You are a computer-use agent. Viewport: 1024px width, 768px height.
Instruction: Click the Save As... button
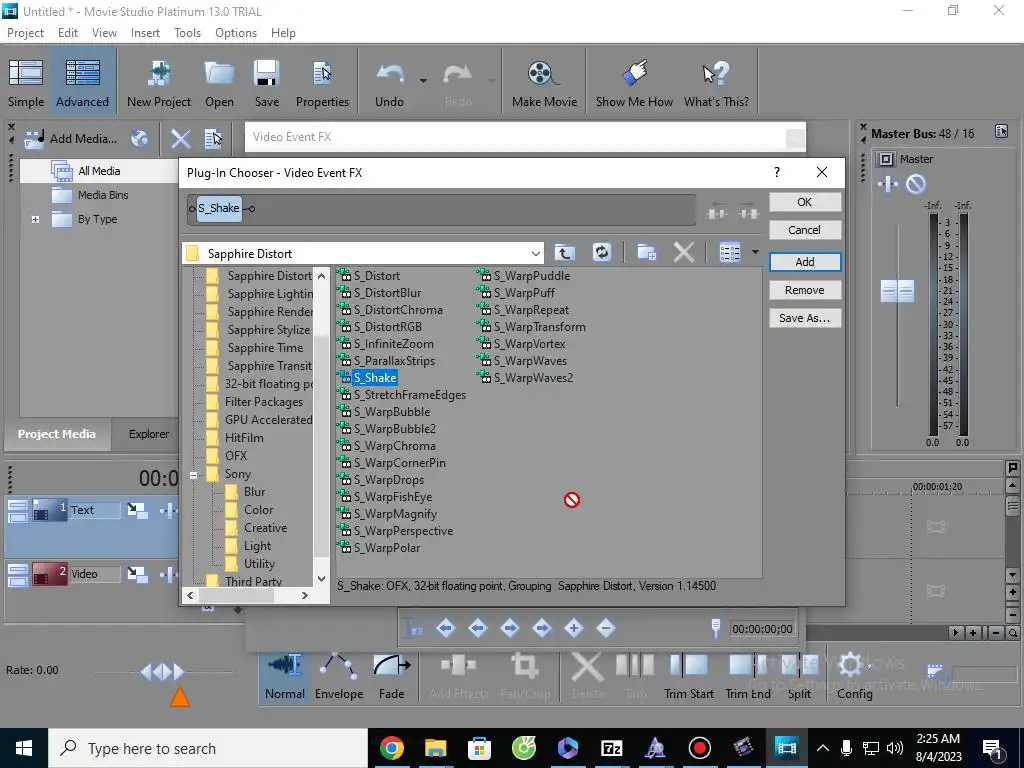[x=805, y=318]
